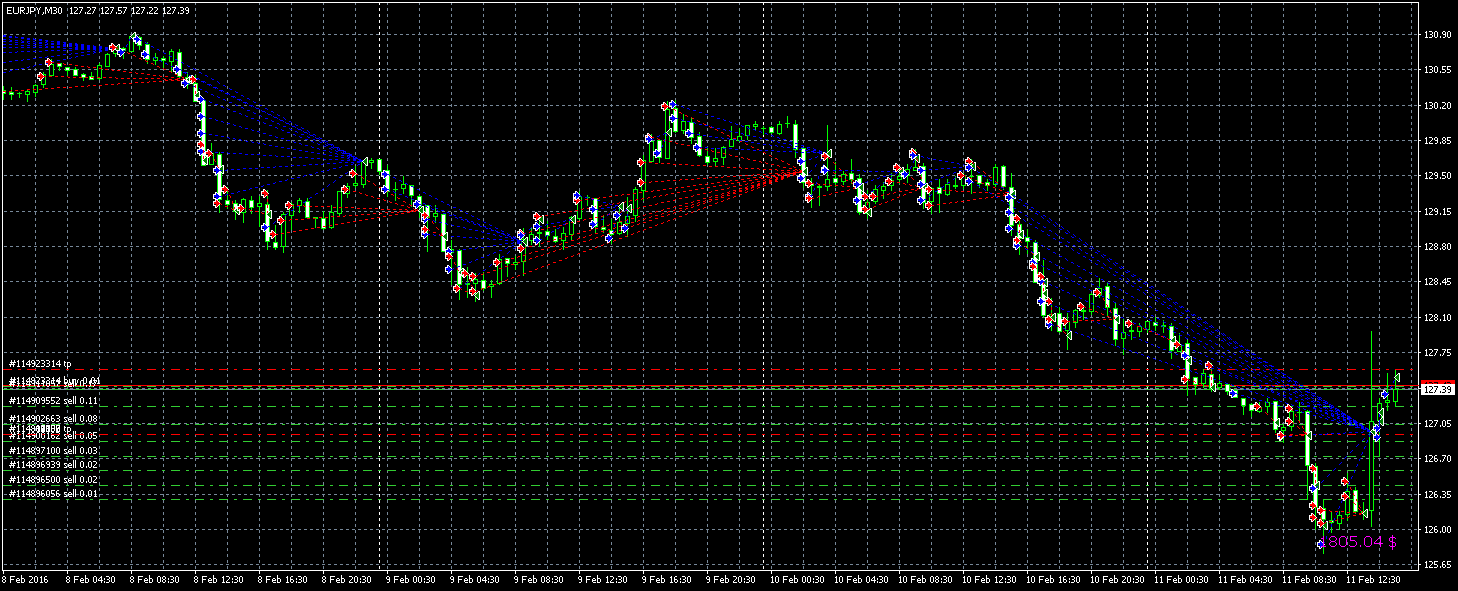Click the 8 Feb 20:30 time label
This screenshot has height=591, width=1458.
(x=349, y=579)
